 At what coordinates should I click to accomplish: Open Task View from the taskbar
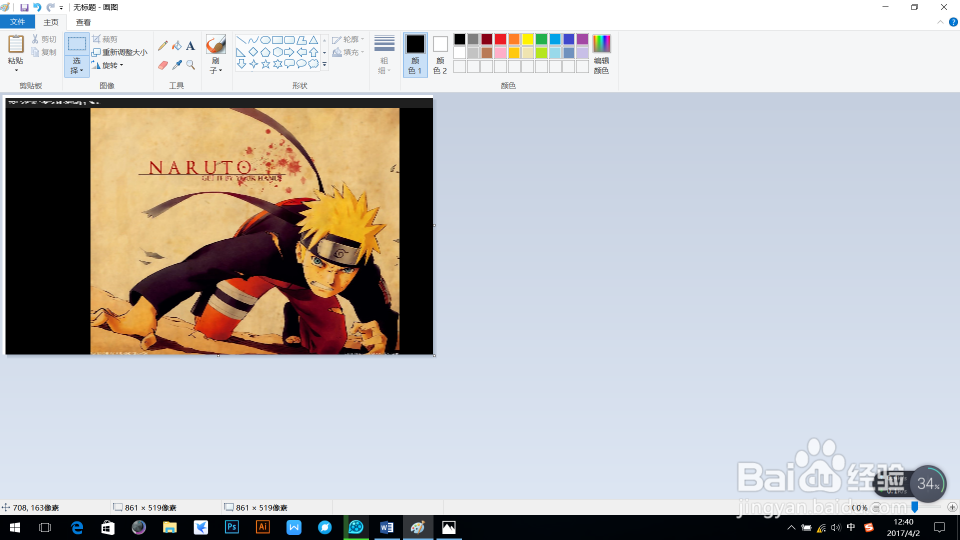tap(45, 527)
